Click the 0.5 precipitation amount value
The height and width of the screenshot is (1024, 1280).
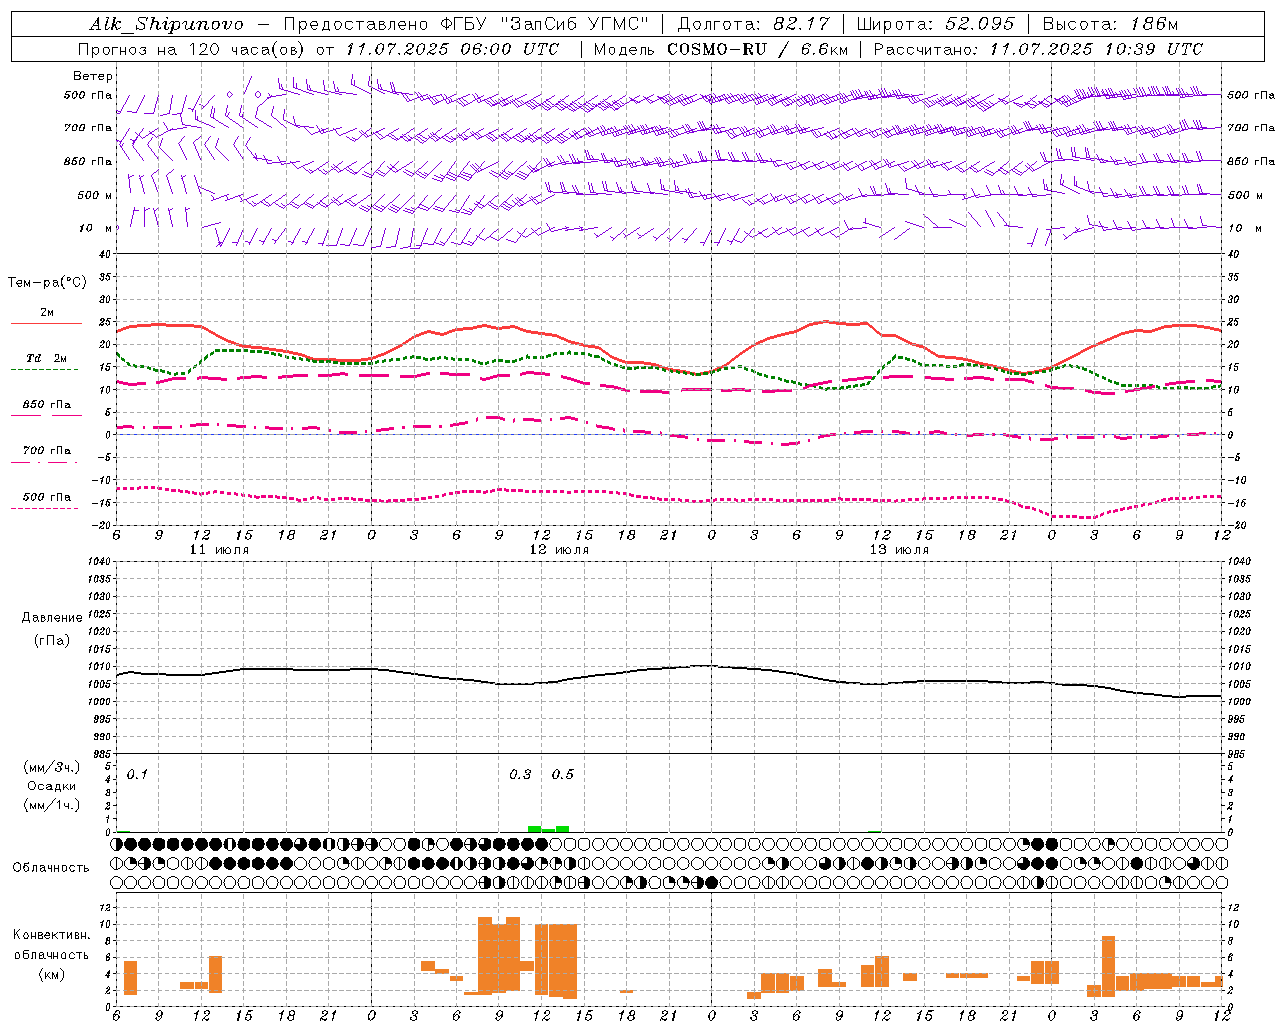click(x=563, y=774)
